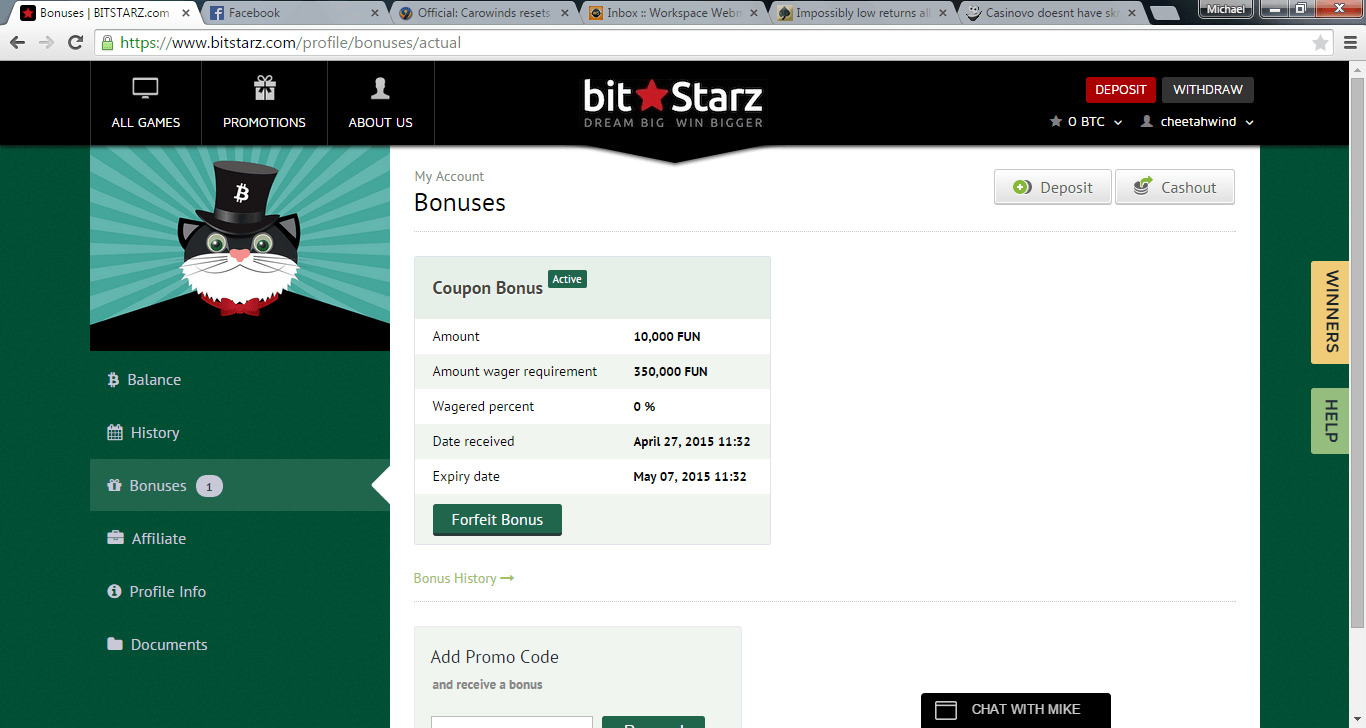This screenshot has width=1366, height=728.
Task: Open Affiliate in the sidebar
Action: [x=240, y=538]
